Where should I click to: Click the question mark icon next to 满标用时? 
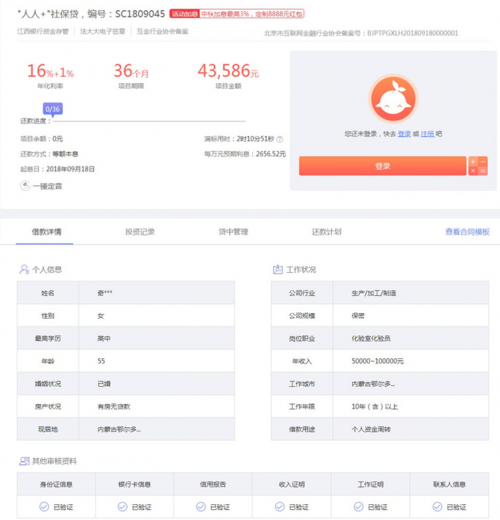coord(280,139)
